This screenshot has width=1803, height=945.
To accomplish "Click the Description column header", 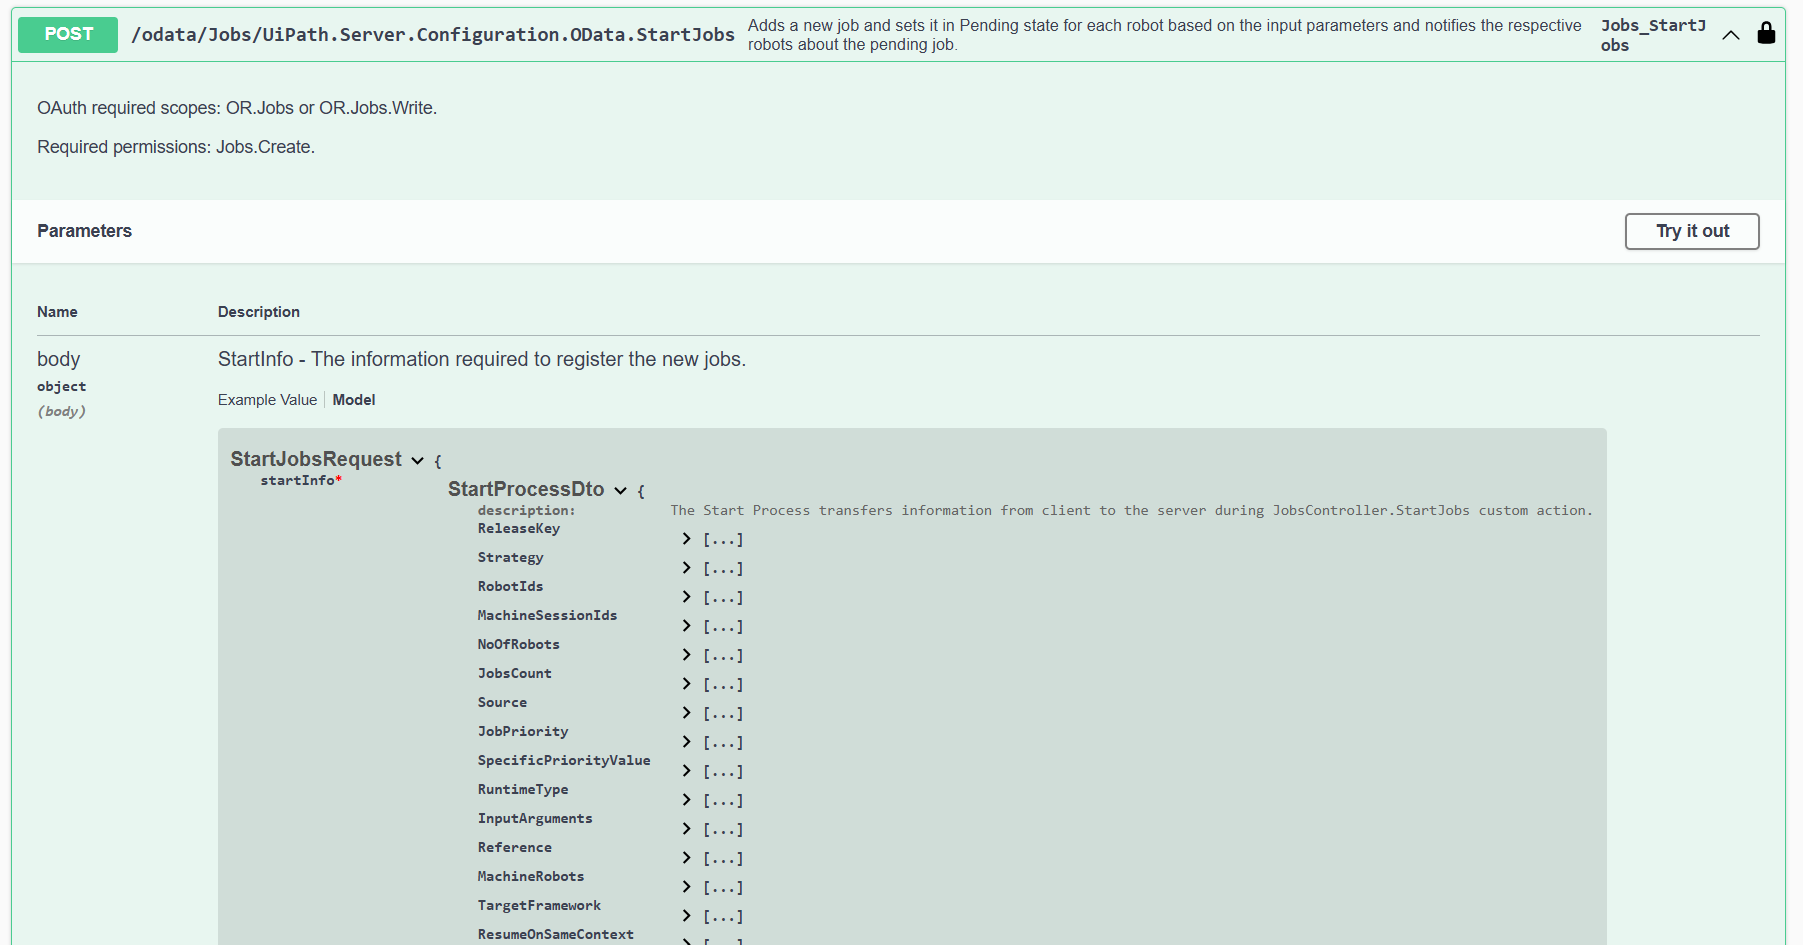I will coord(259,312).
